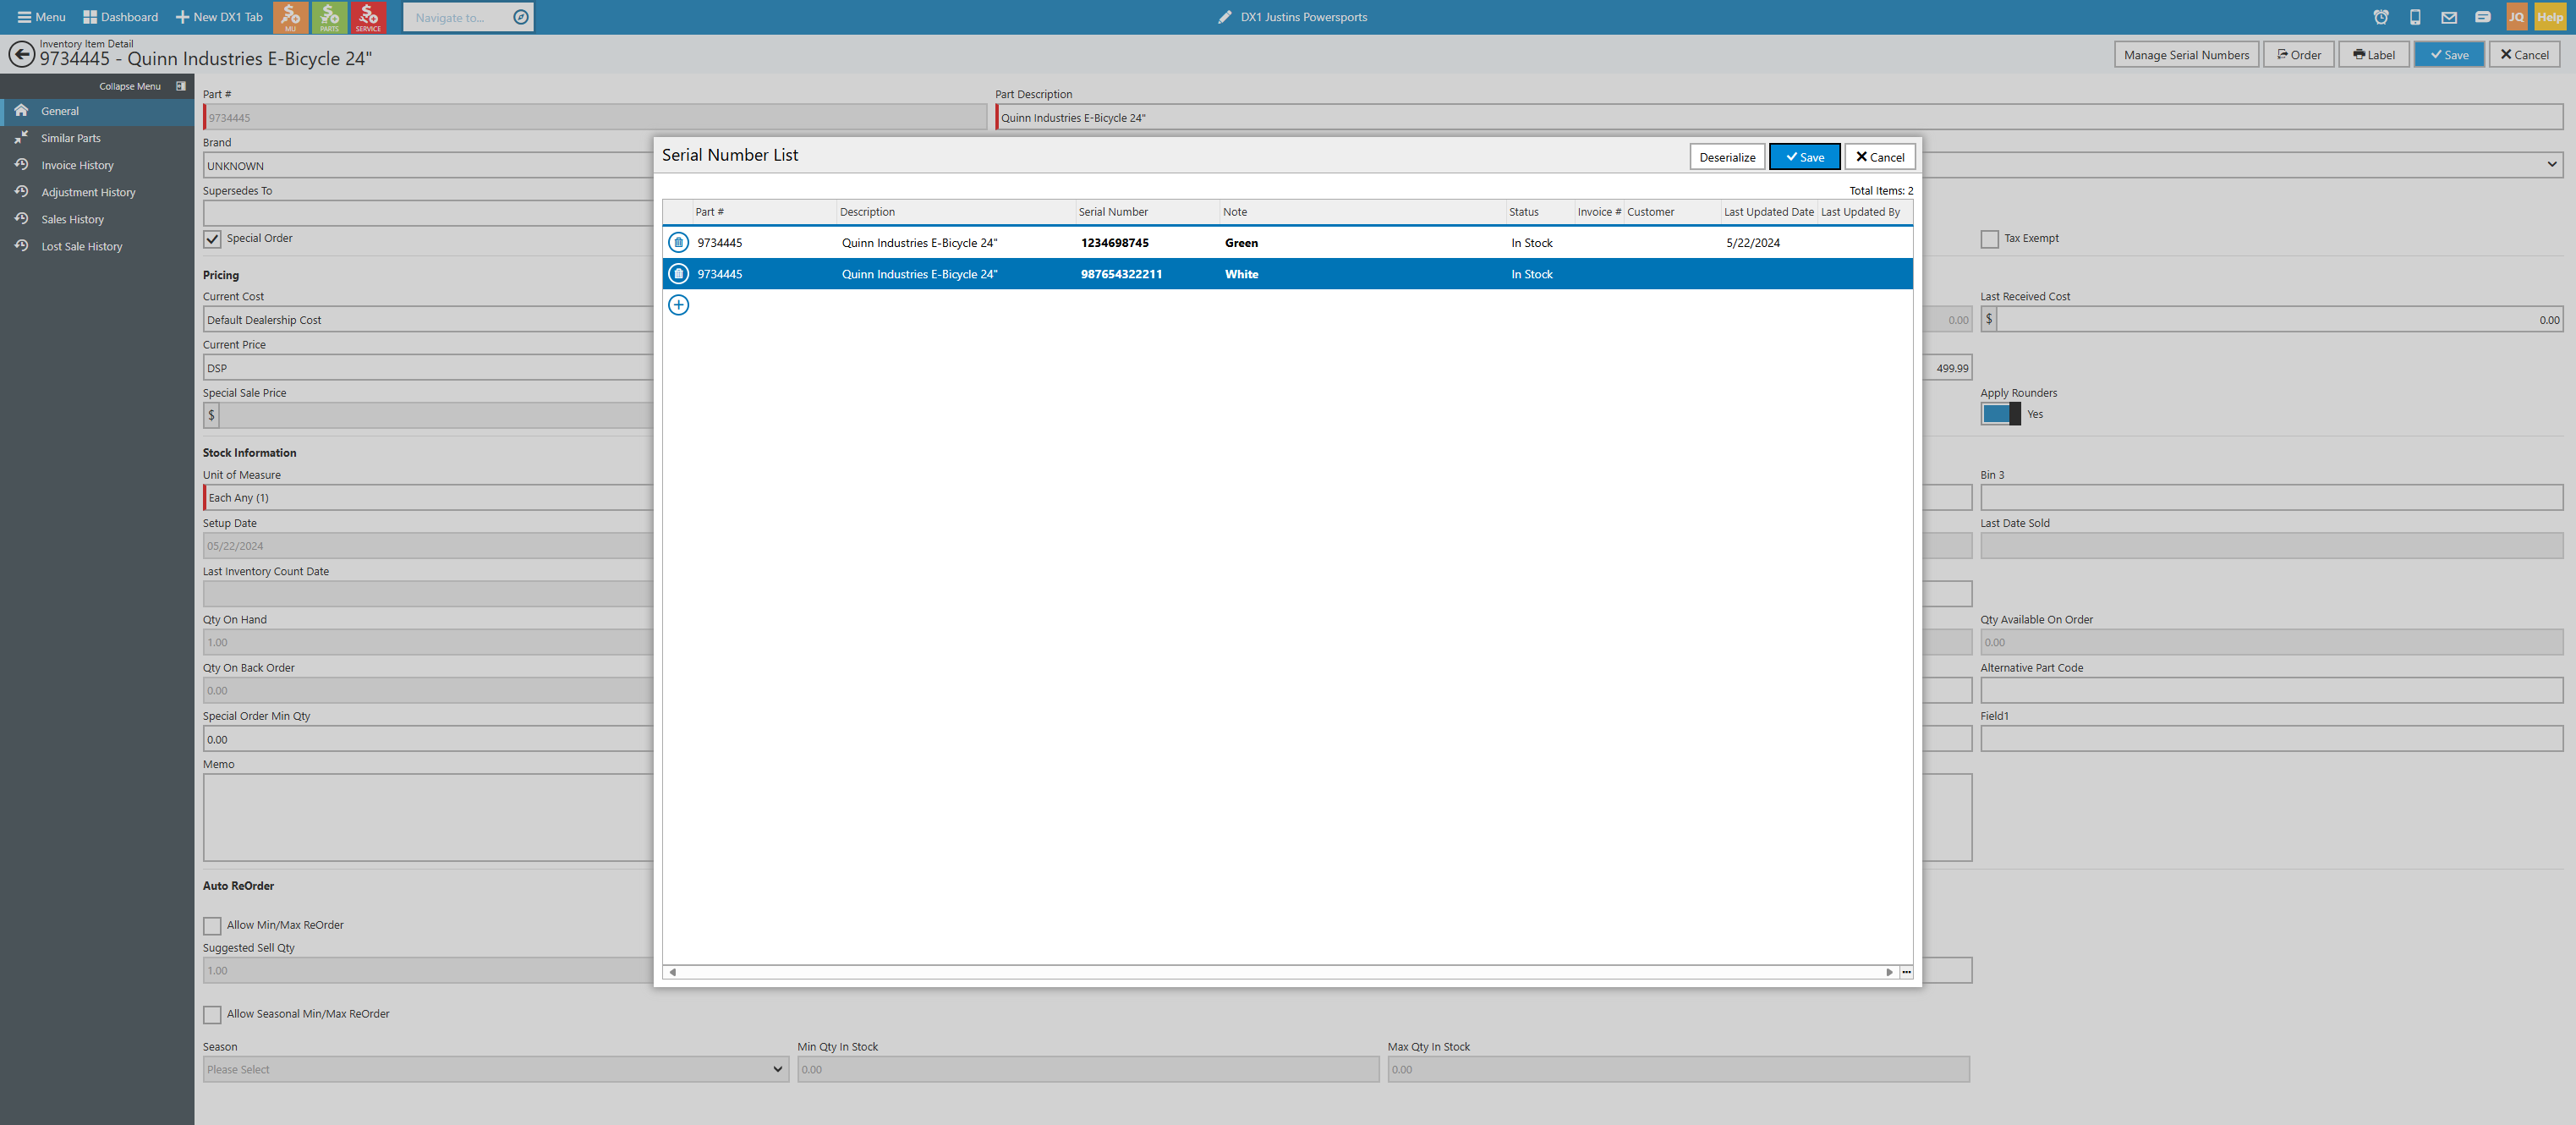The width and height of the screenshot is (2576, 1125).
Task: Open the alarm clock reminders icon
Action: [2381, 17]
